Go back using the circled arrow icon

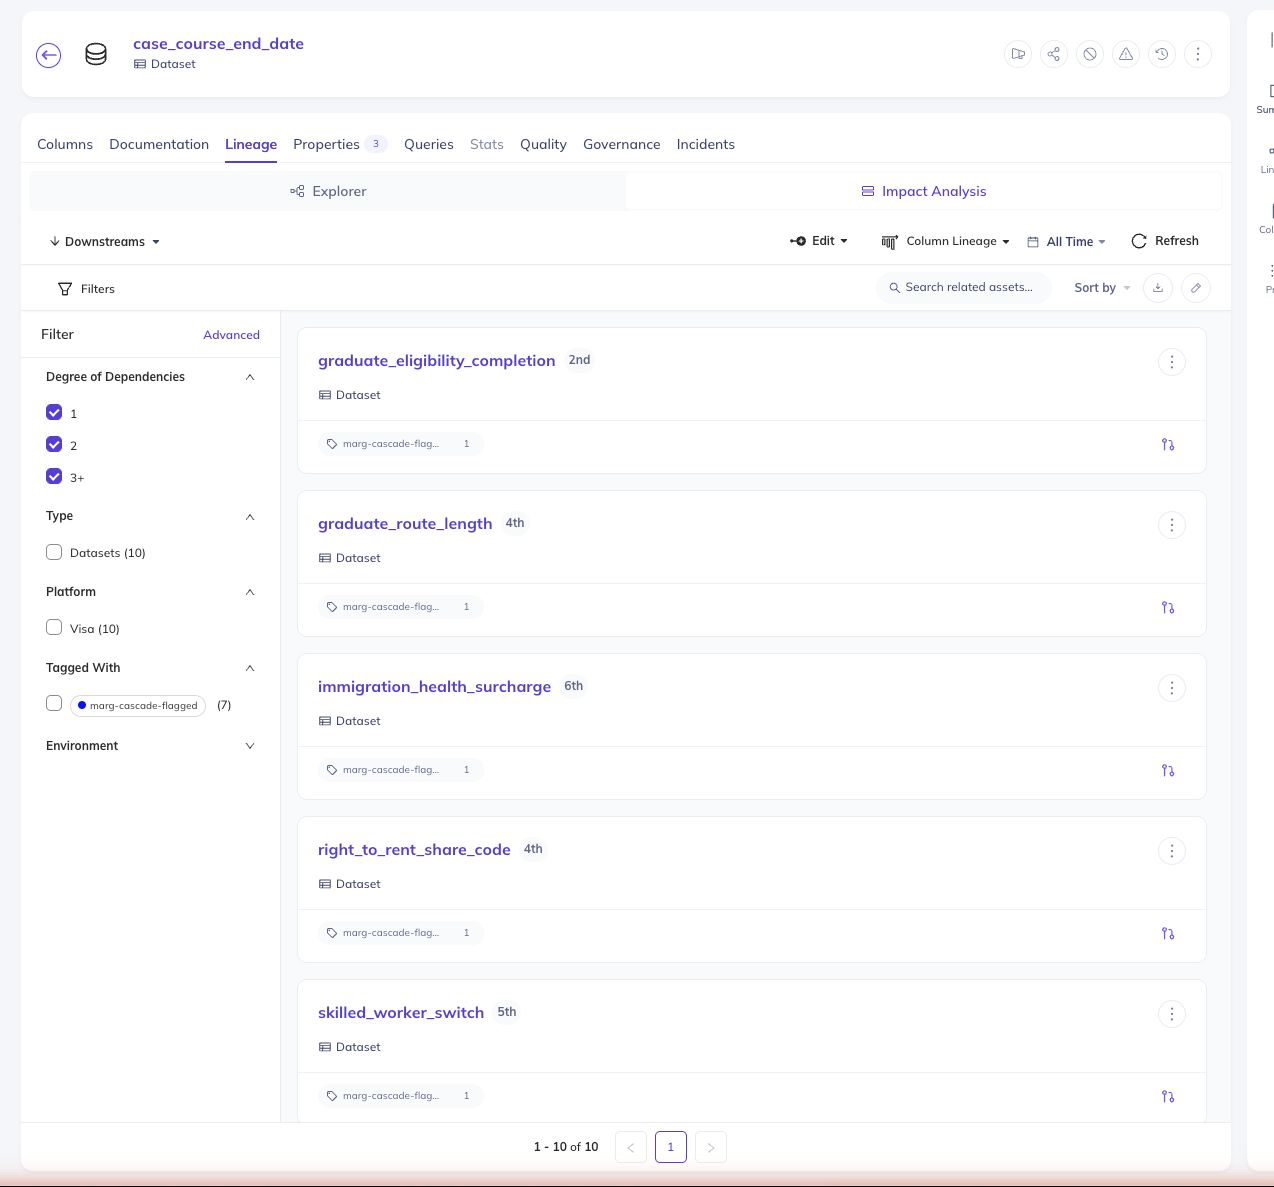48,55
